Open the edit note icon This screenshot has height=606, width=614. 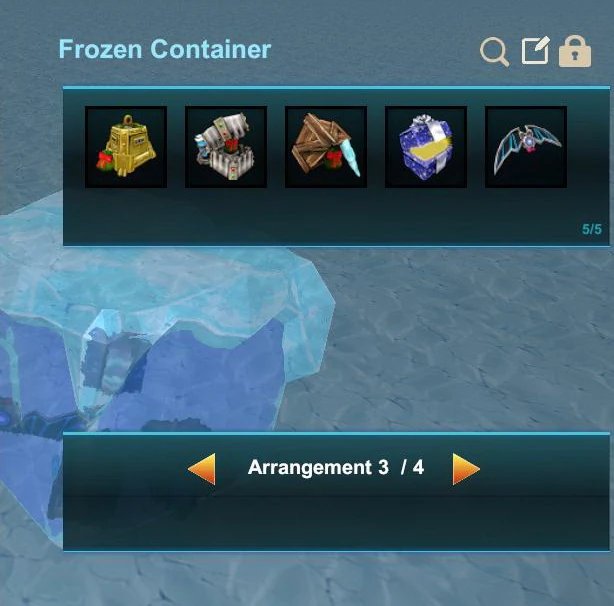536,50
